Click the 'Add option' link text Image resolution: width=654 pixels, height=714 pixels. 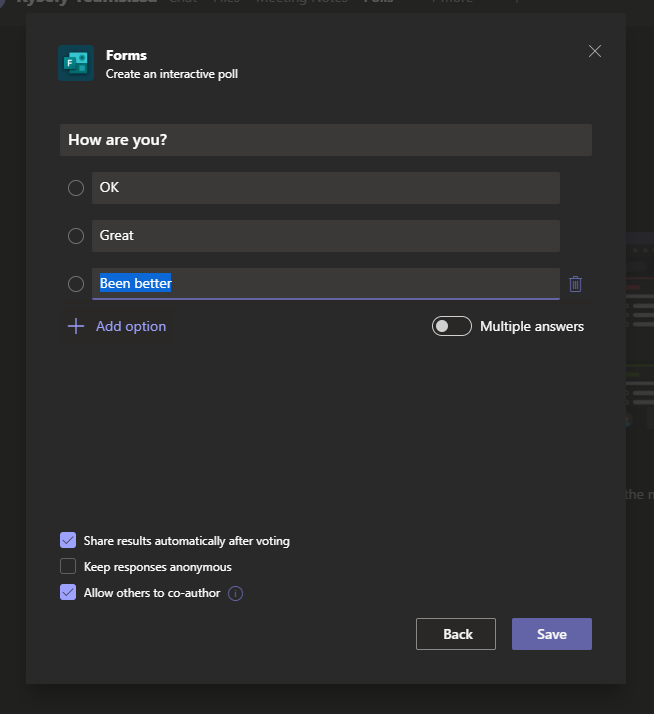click(131, 326)
